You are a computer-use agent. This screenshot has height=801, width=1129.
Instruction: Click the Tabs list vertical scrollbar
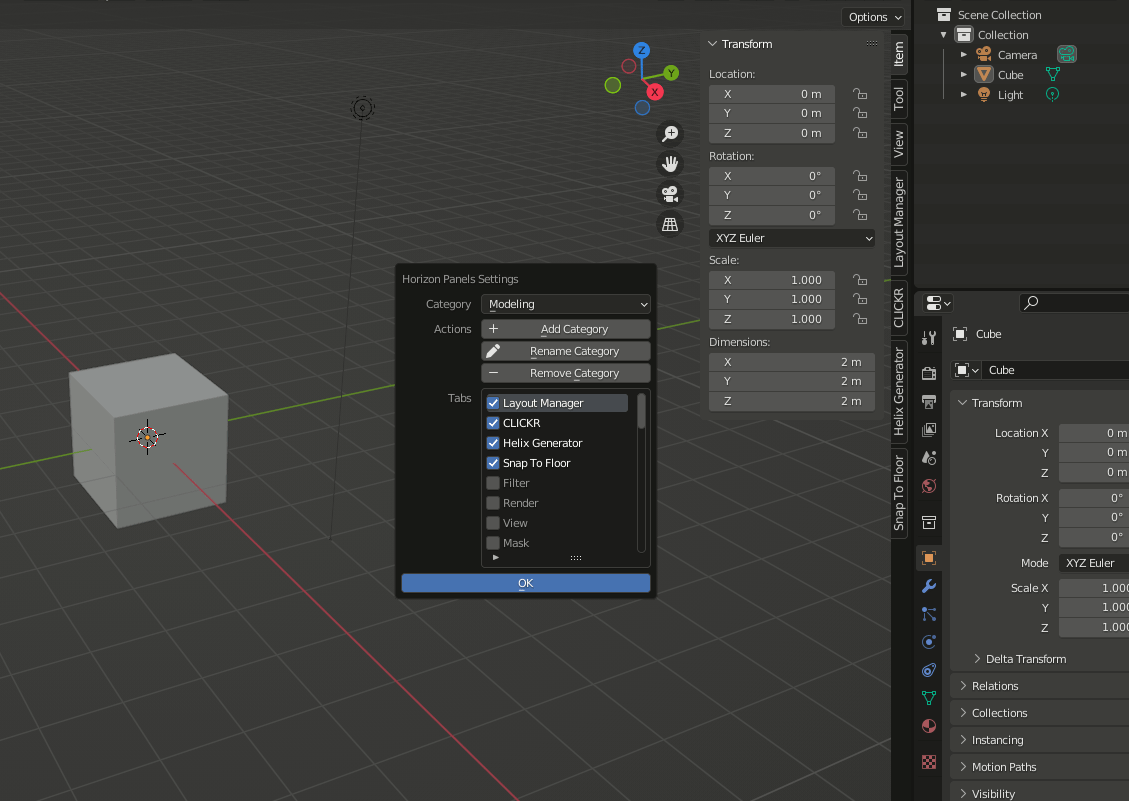click(642, 412)
